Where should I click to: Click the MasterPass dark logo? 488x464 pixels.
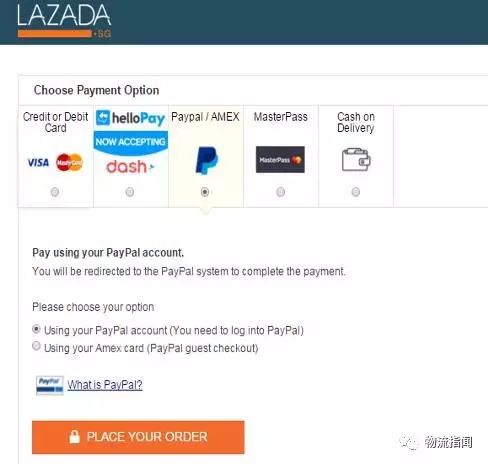point(280,160)
